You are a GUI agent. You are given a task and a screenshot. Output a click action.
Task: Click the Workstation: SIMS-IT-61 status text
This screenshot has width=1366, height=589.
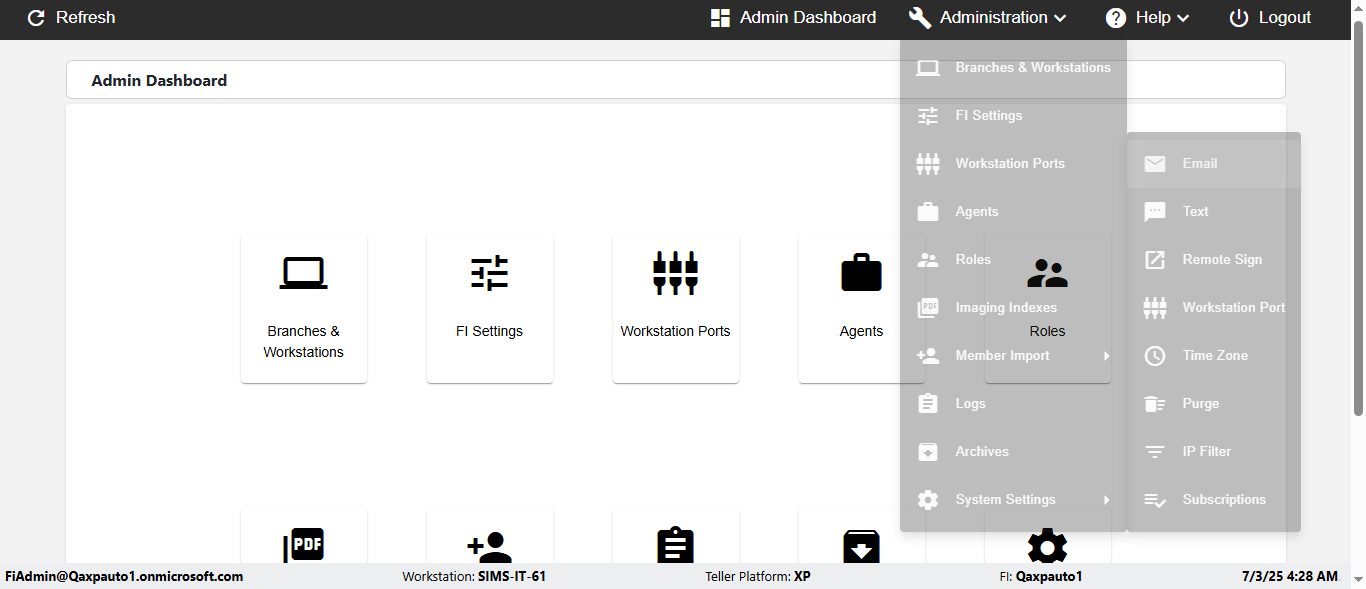(x=474, y=577)
